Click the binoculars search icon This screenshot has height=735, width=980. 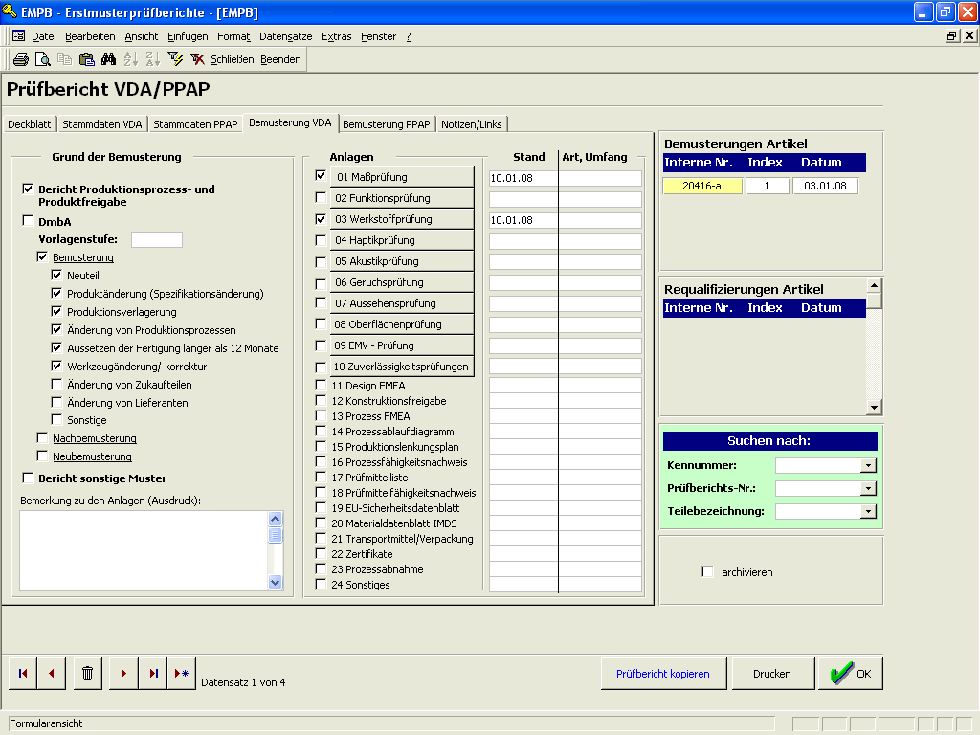(109, 59)
